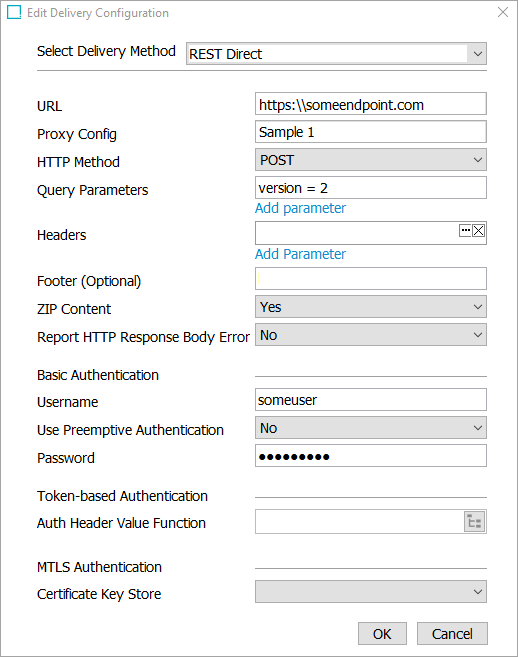Clear Headers field with the X icon

tap(479, 230)
